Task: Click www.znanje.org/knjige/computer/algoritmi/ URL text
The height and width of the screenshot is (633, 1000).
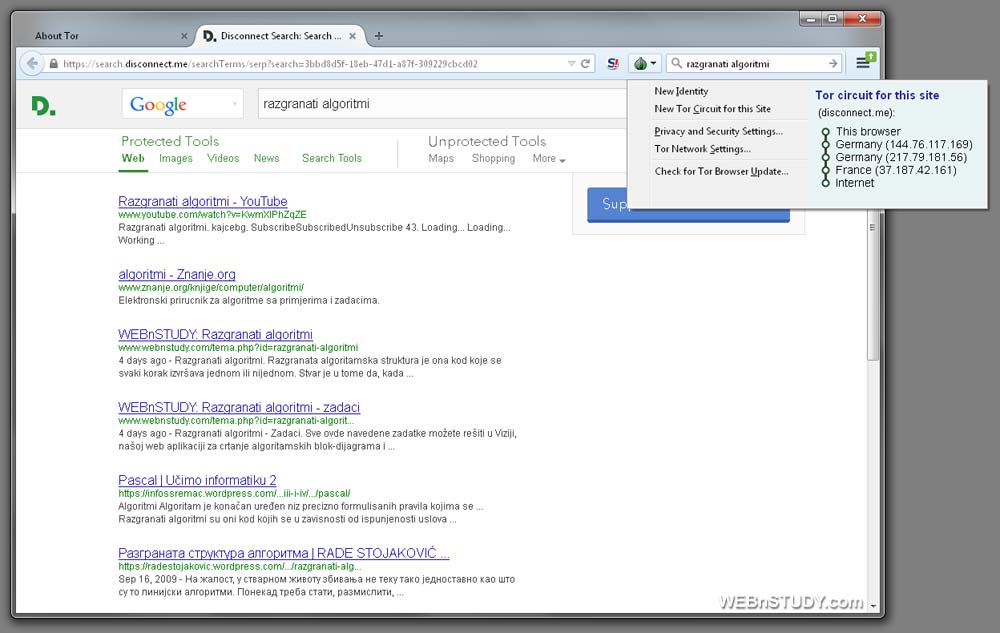Action: tap(211, 287)
